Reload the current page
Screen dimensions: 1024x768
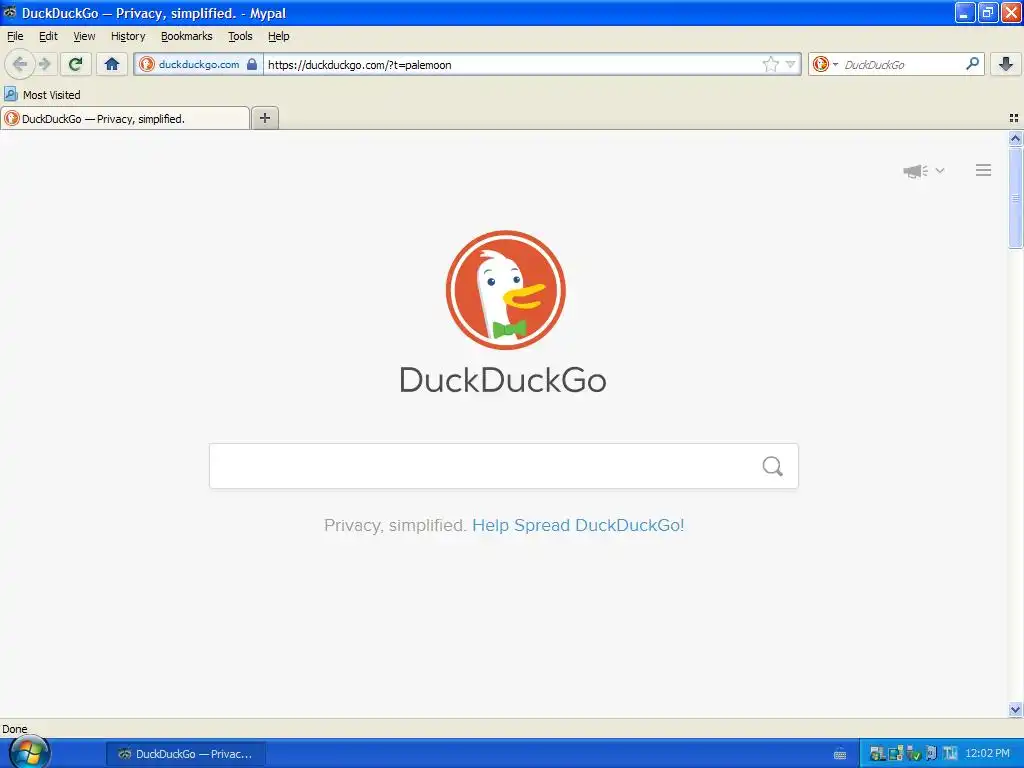click(x=76, y=64)
